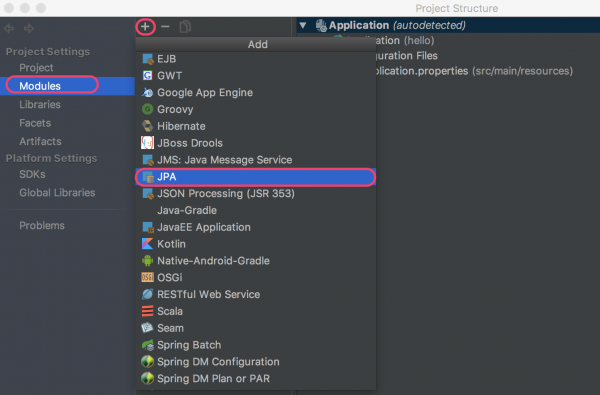This screenshot has height=395, width=600.
Task: Open Facets settings
Action: pos(35,123)
